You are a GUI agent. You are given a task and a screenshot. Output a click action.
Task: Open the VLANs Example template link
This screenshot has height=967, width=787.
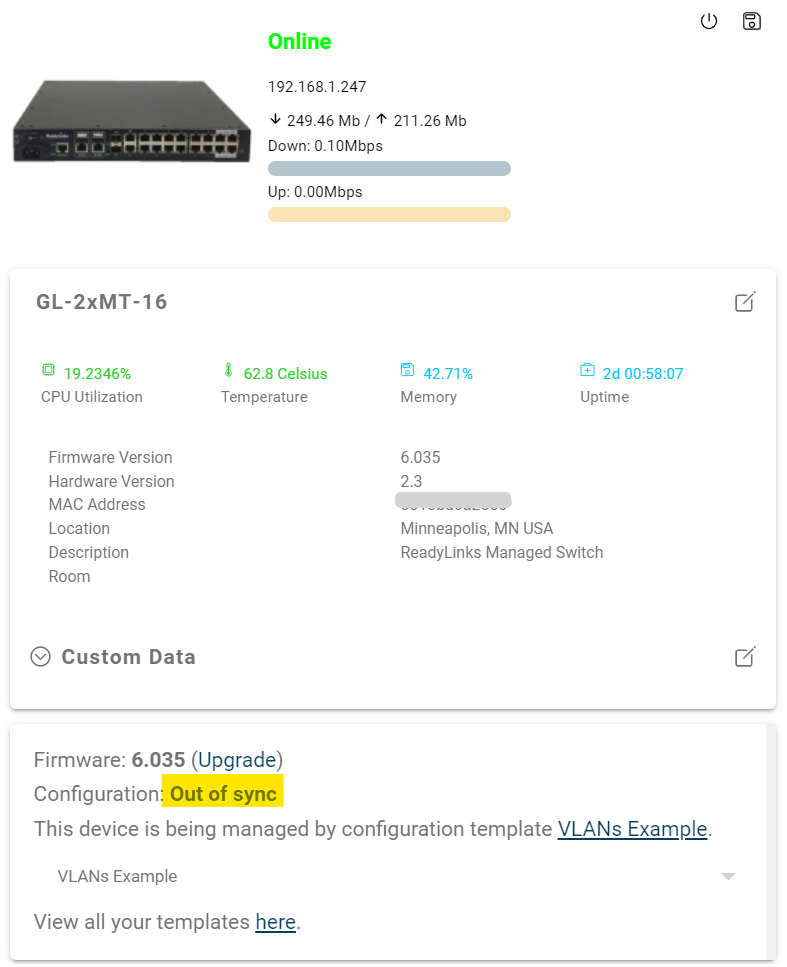coord(632,829)
